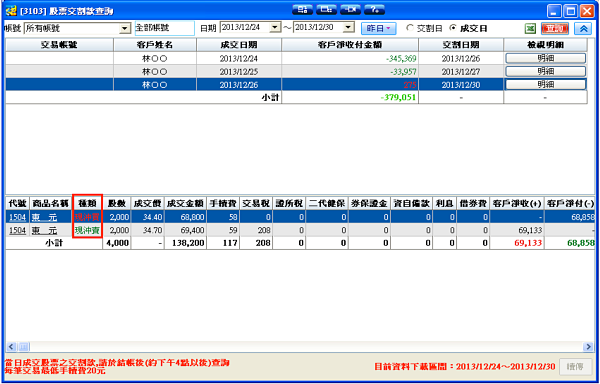The height and width of the screenshot is (384, 600).
Task: Click 東元 name in the 現沖買 row
Action: [44, 218]
